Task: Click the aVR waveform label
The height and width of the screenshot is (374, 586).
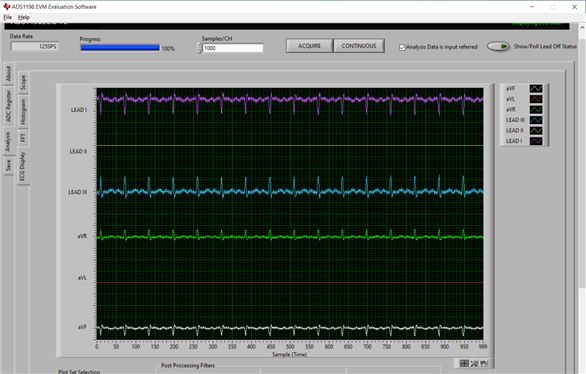Action: click(82, 236)
